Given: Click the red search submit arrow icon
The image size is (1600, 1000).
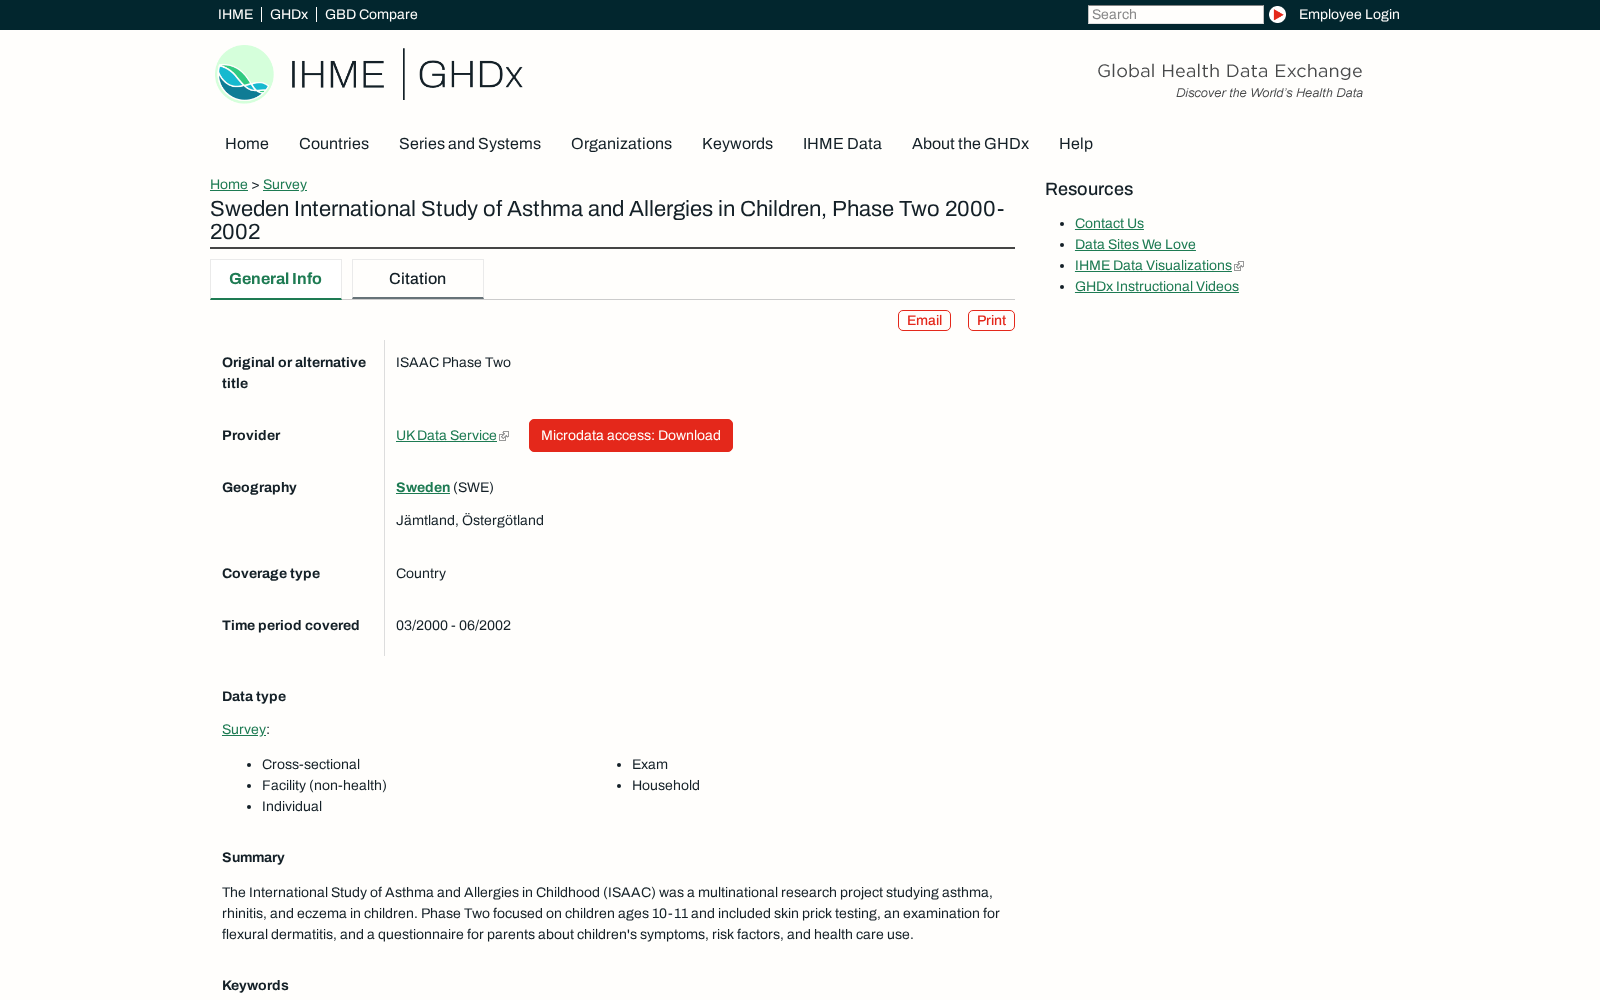Looking at the screenshot, I should 1277,14.
